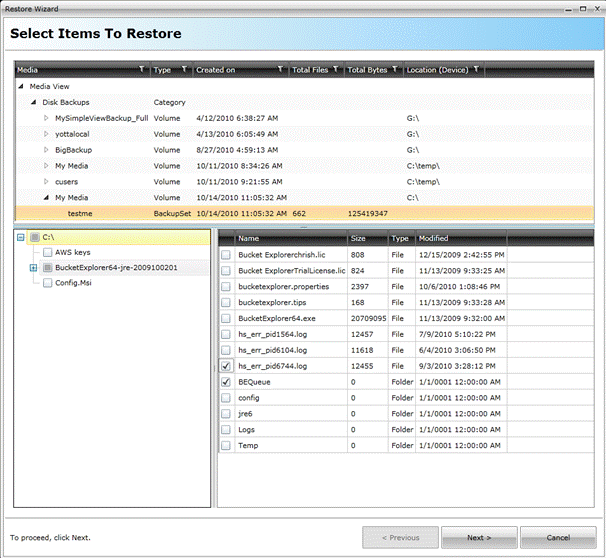The height and width of the screenshot is (558, 606).
Task: Select the hs_err_pid6744.log file name
Action: click(272, 366)
